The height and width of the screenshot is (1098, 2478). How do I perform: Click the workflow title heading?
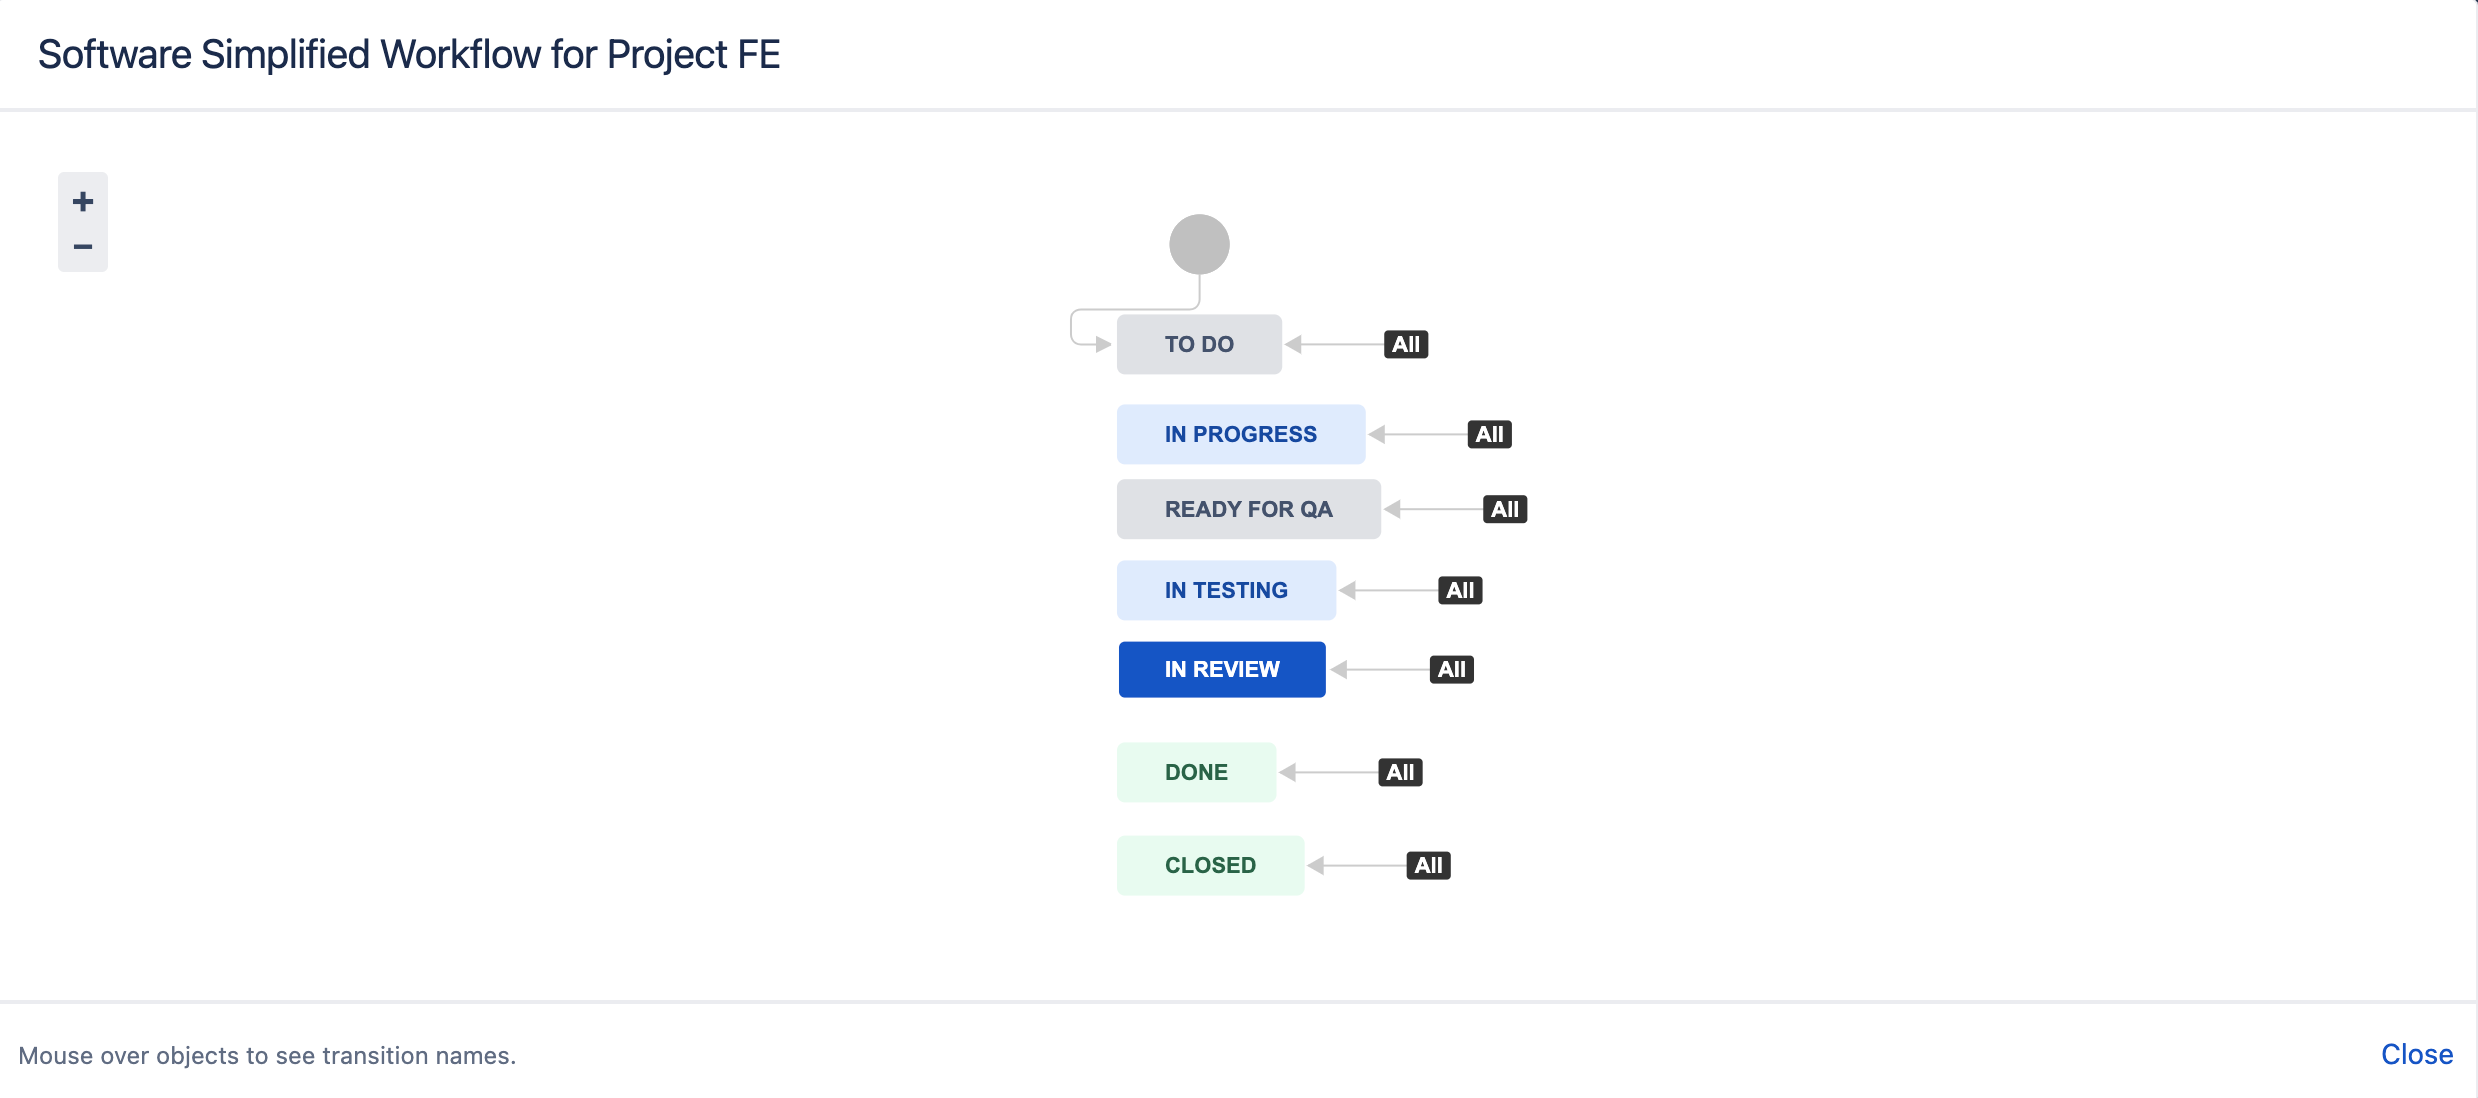pos(409,54)
